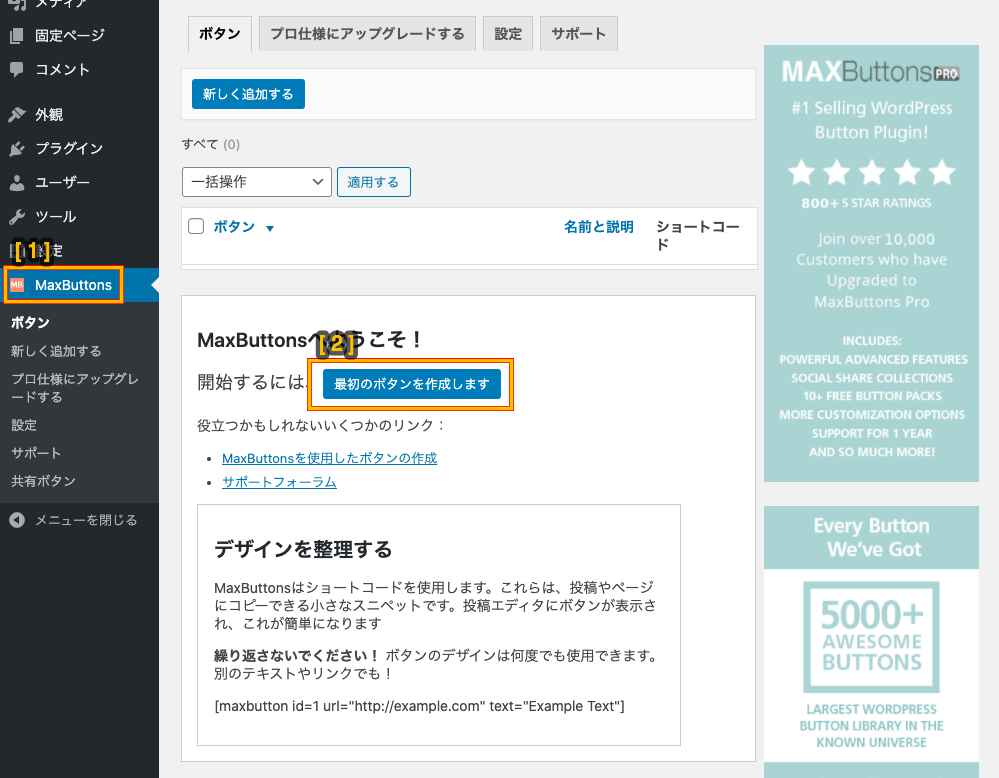Click the Every Button We've Got heading

tap(872, 537)
